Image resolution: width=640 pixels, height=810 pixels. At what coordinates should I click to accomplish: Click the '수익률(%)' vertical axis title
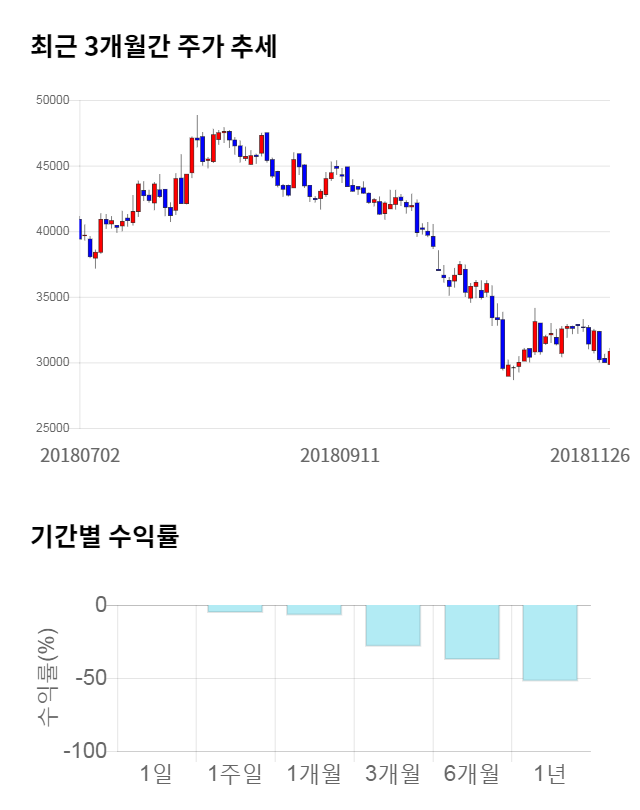coord(47,677)
